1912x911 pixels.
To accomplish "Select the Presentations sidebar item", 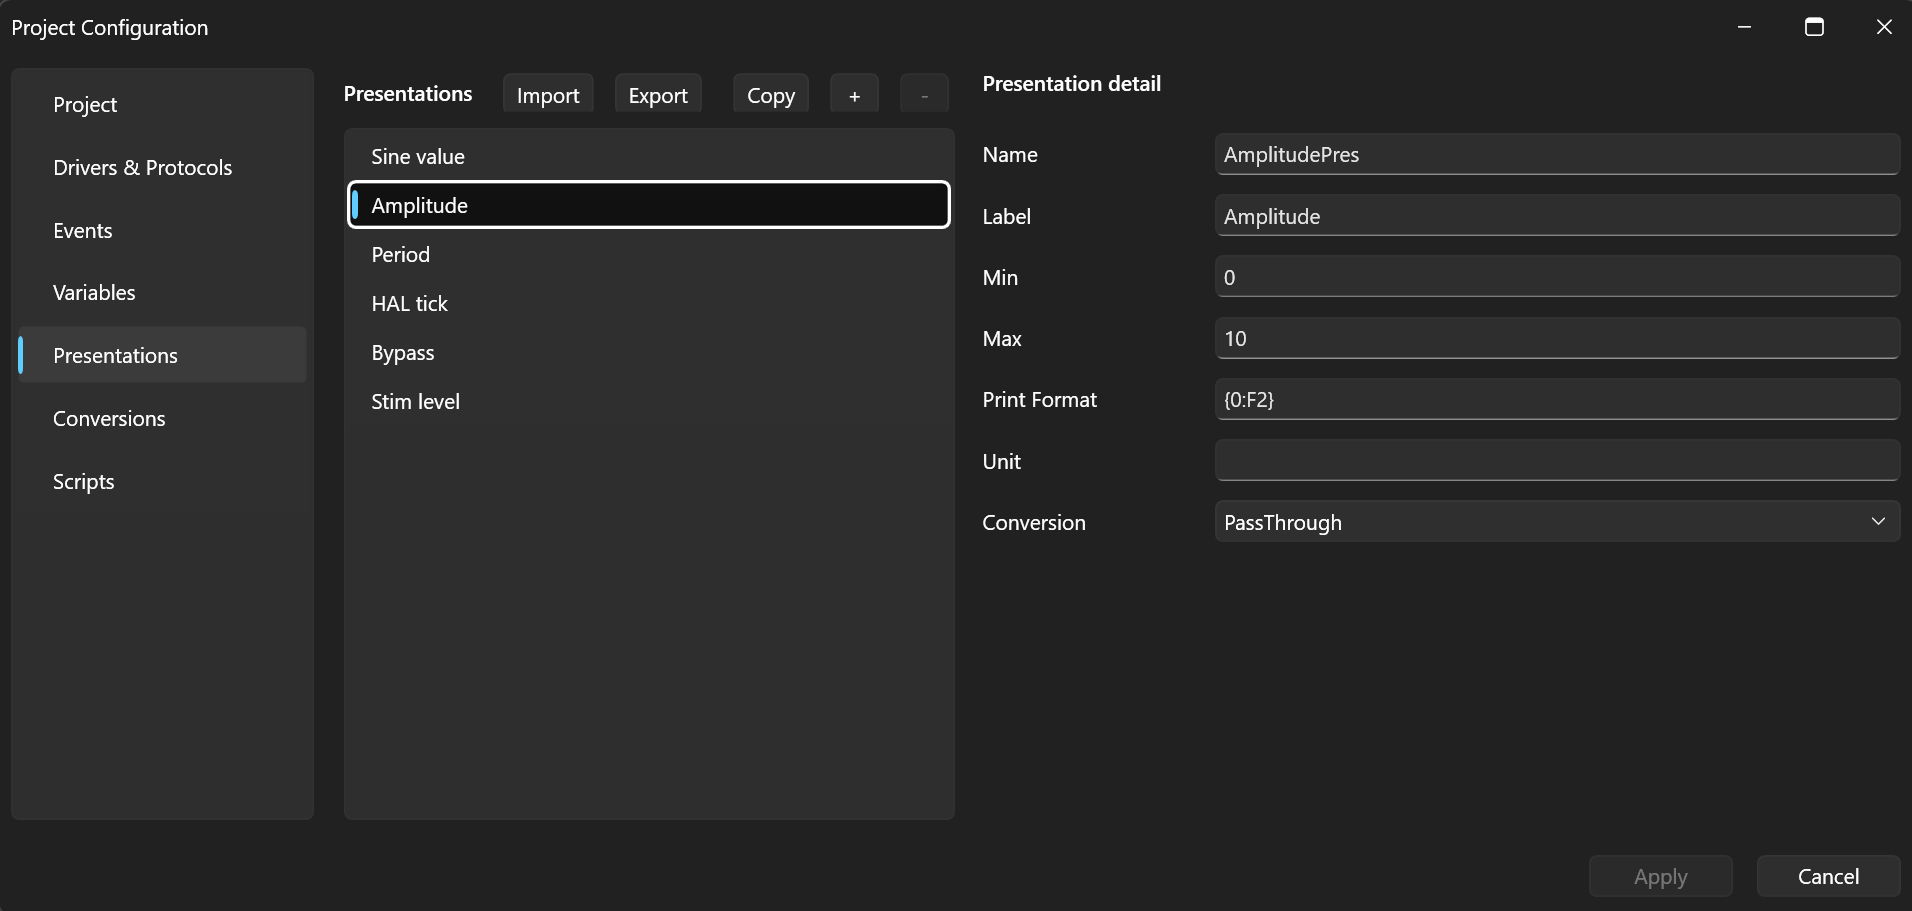I will (x=162, y=355).
